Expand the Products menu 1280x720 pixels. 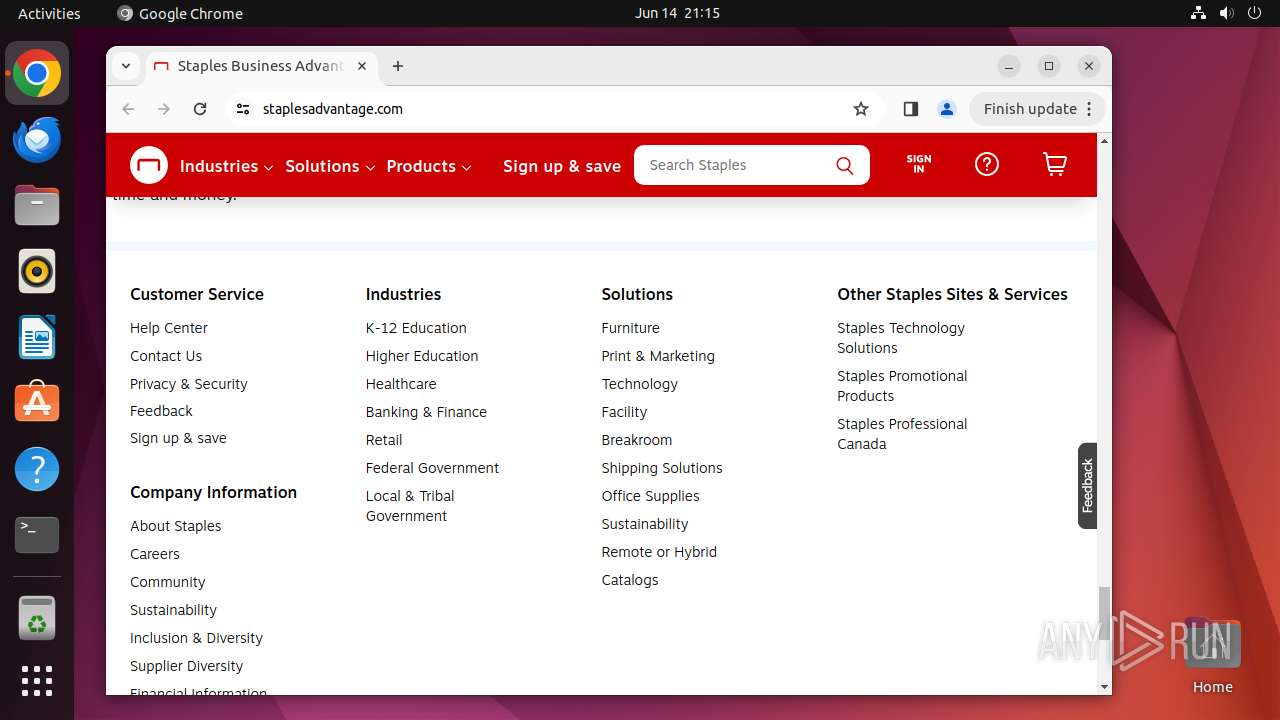click(x=429, y=166)
